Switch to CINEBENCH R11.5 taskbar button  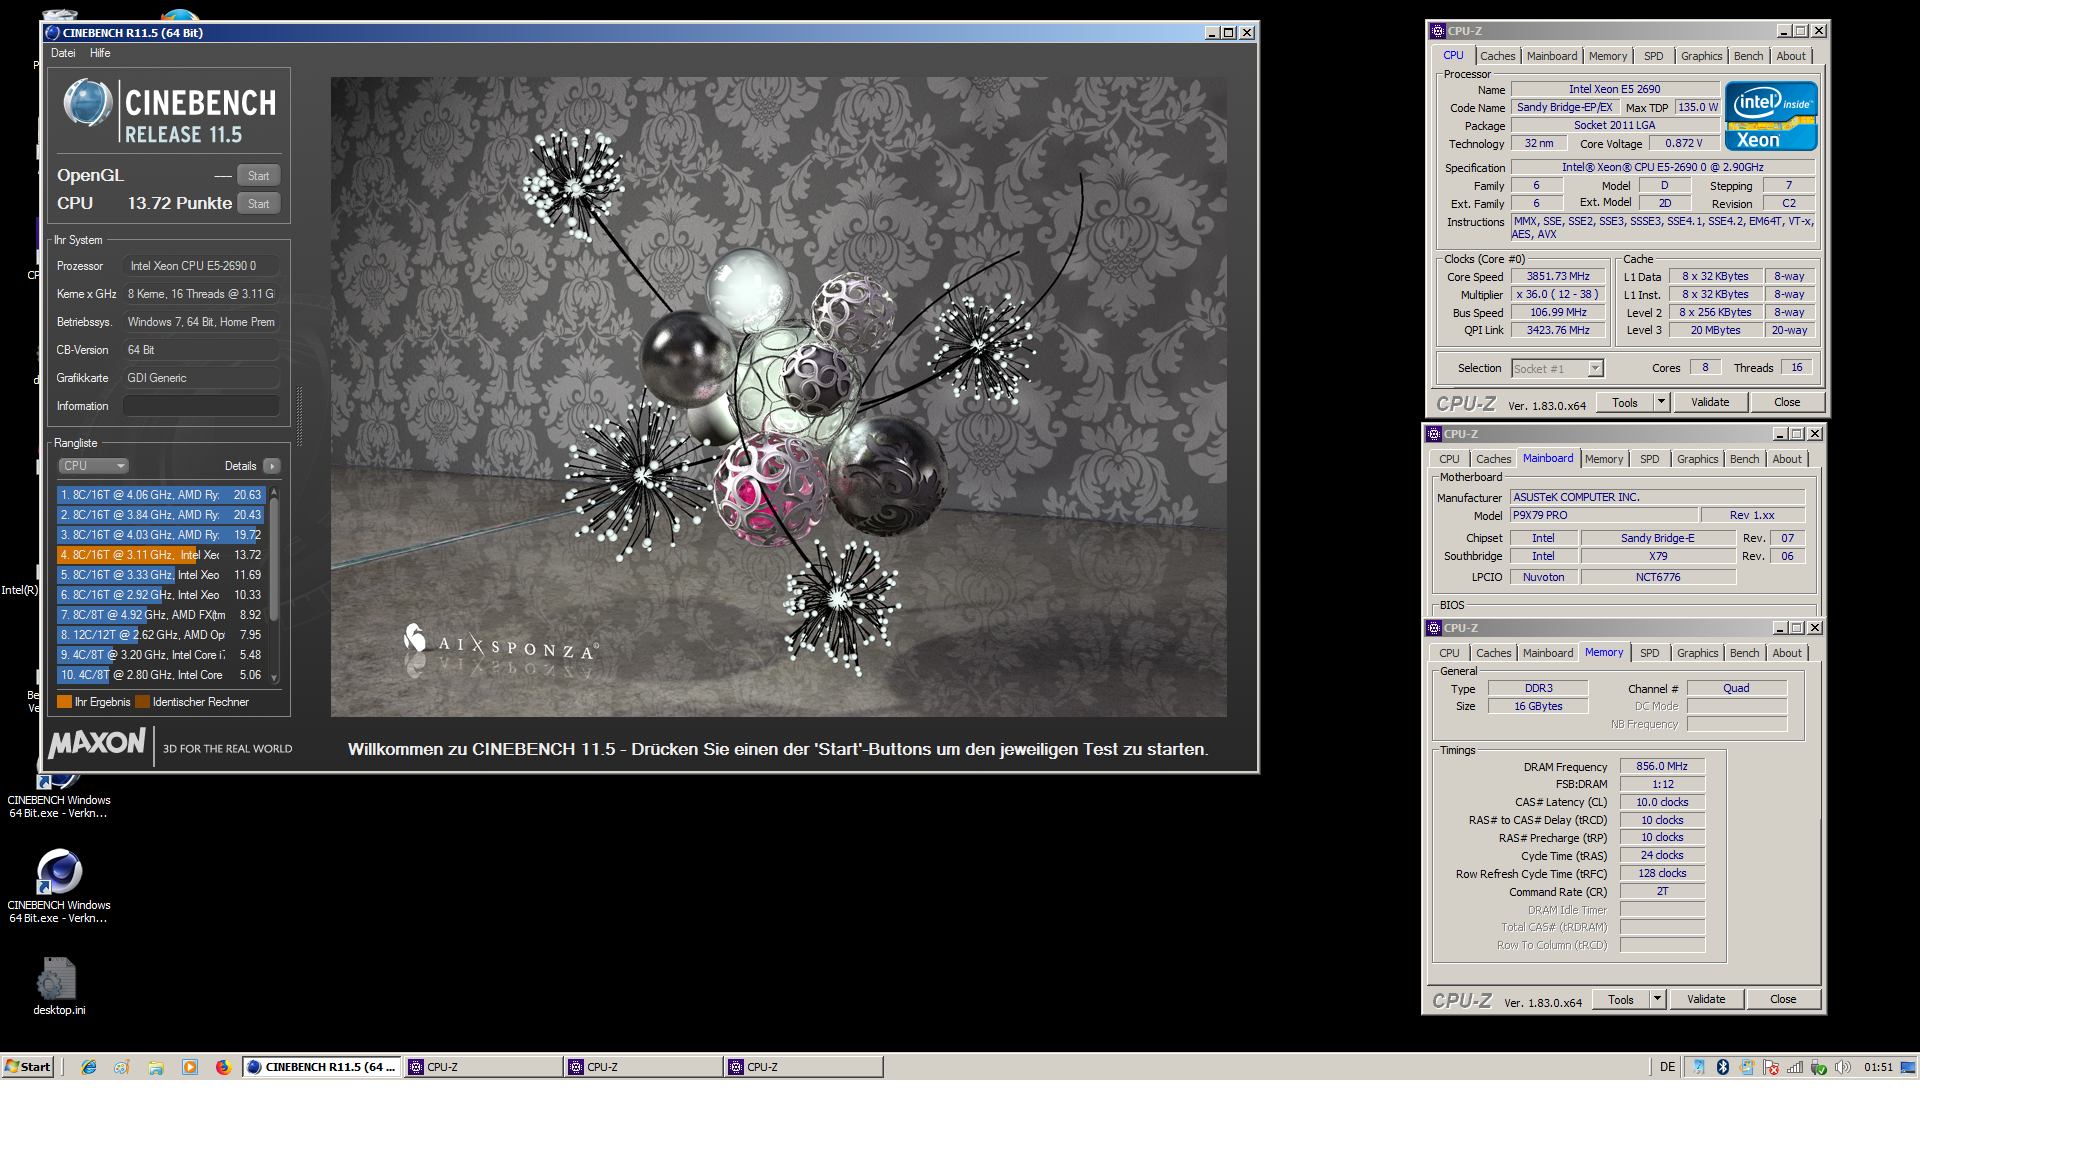click(322, 1067)
